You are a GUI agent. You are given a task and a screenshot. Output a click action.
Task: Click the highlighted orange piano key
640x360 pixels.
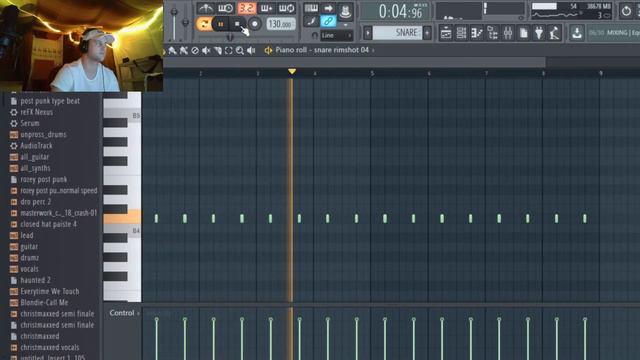[122, 217]
